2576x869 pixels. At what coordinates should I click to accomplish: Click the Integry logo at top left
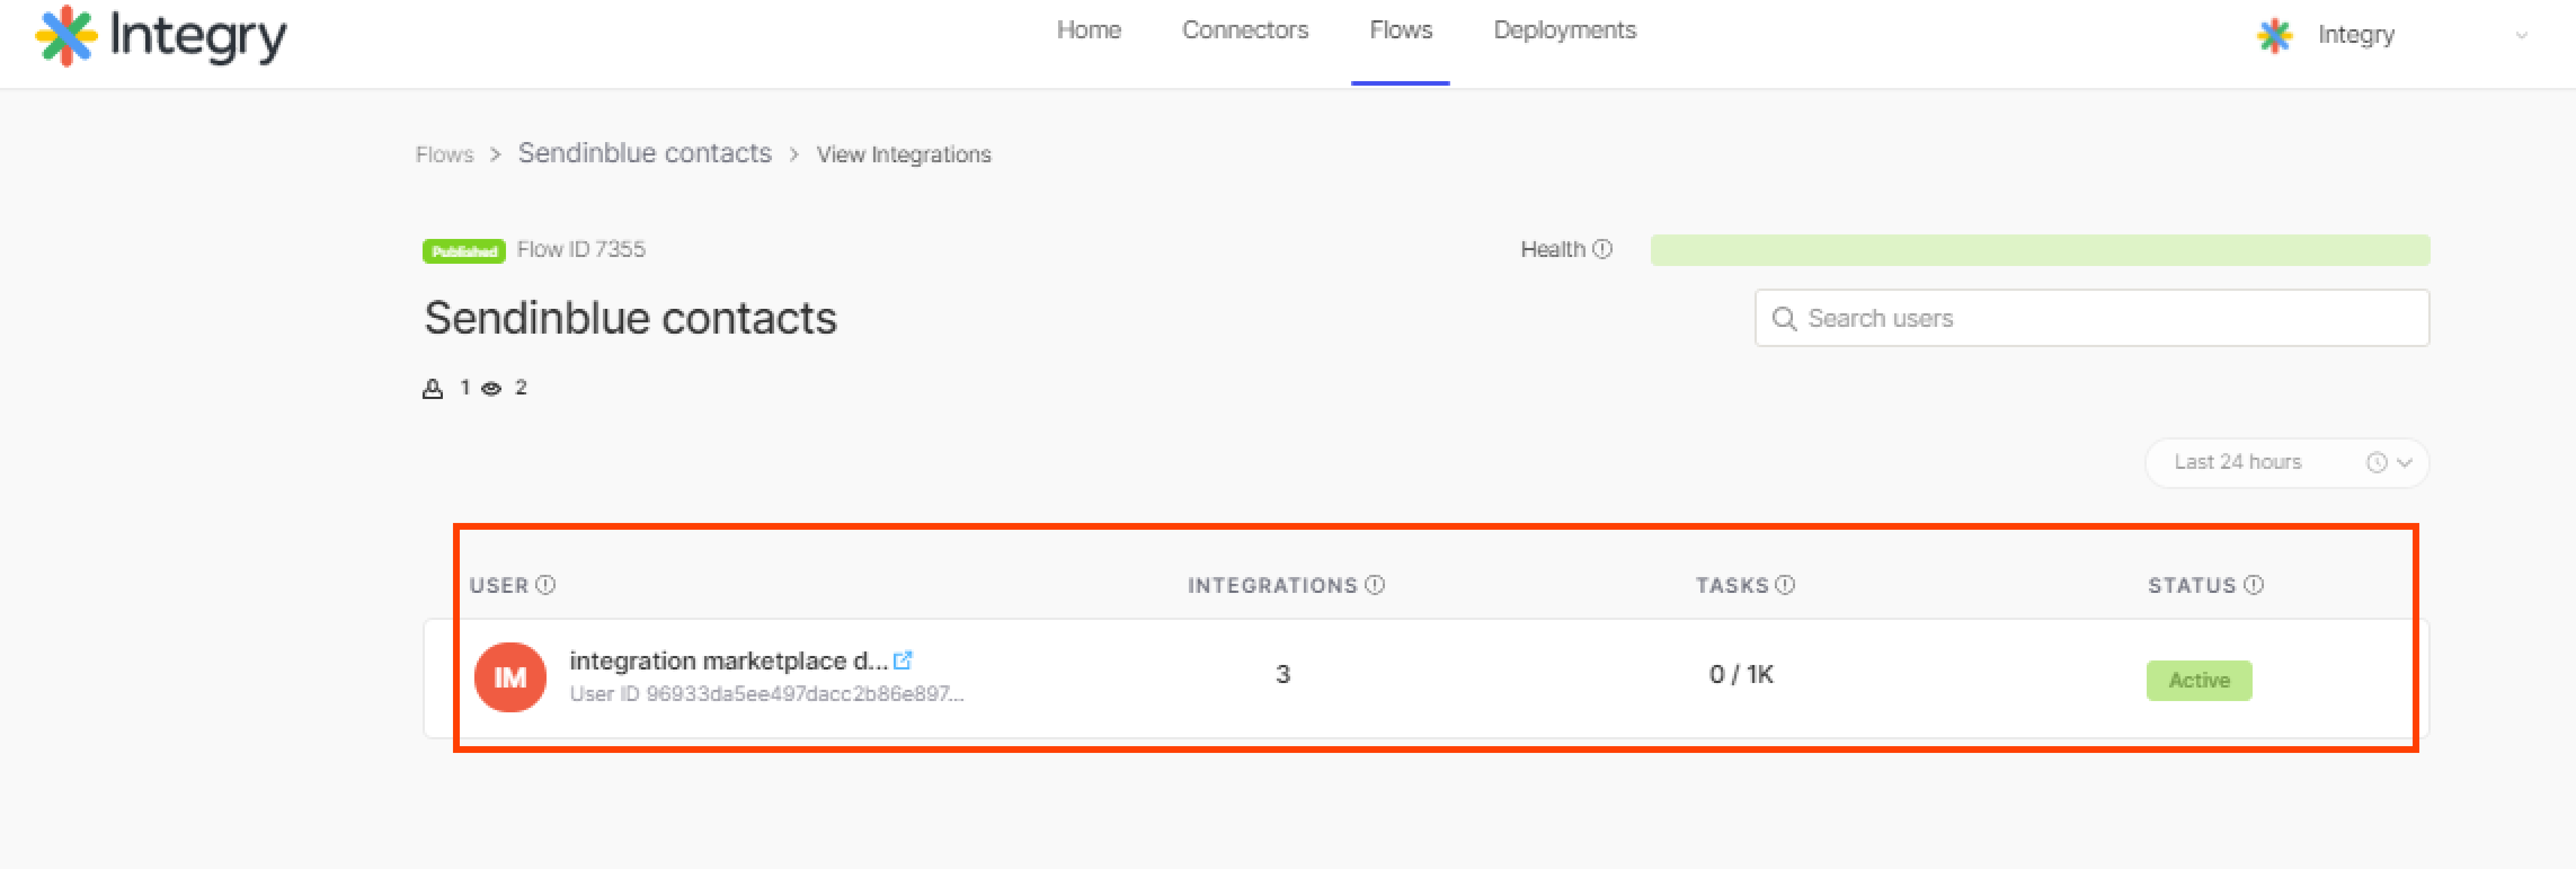tap(161, 36)
